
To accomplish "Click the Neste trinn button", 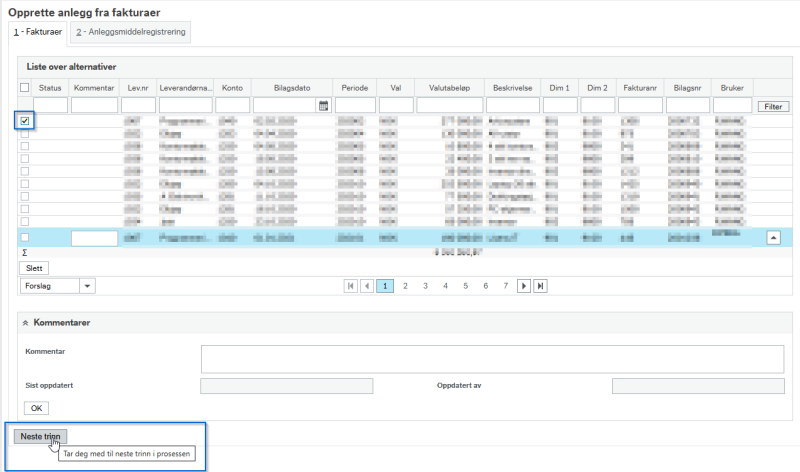I will click(40, 436).
